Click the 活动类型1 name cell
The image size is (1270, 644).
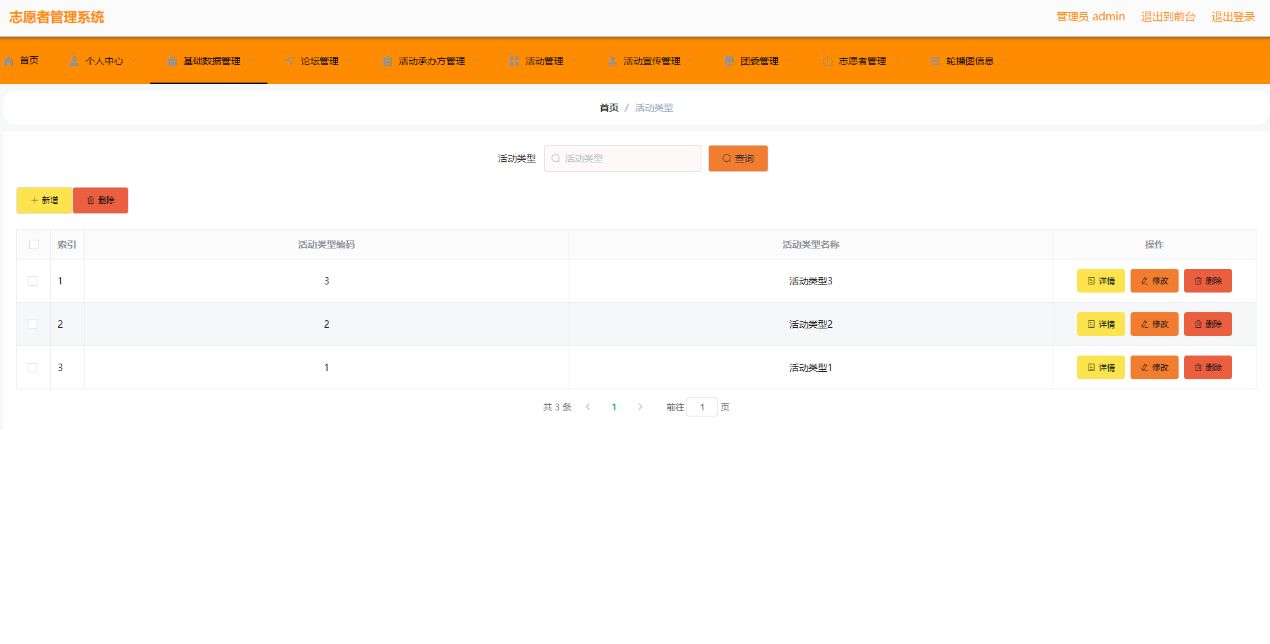[810, 367]
